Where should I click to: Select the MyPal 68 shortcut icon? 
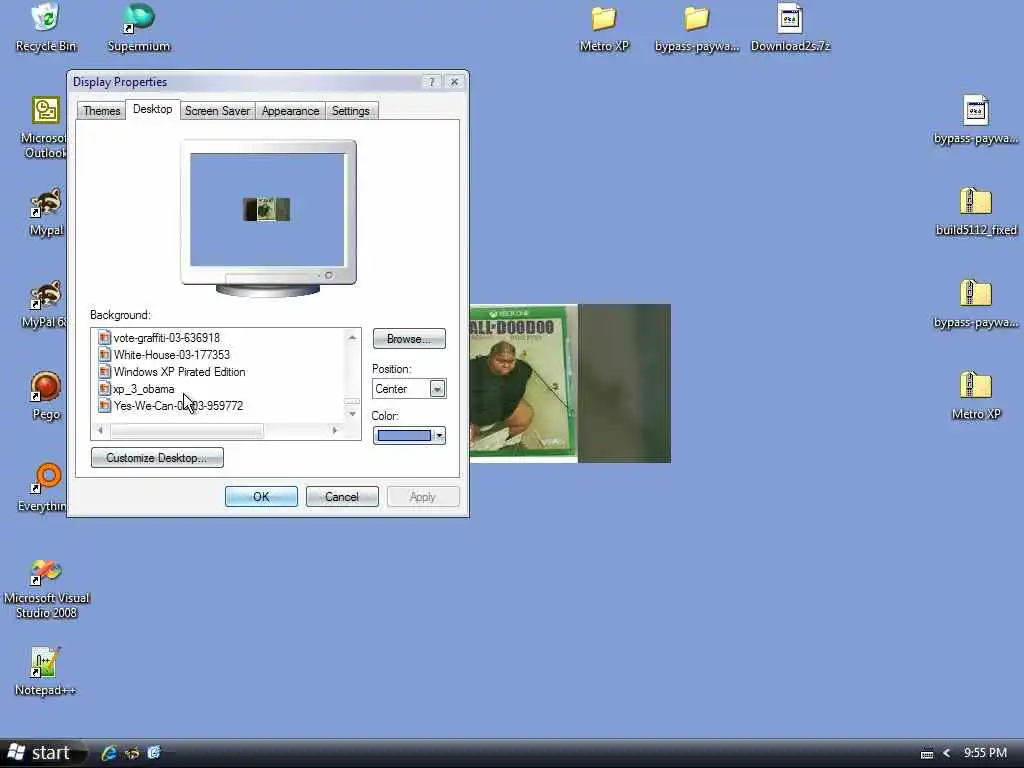point(44,304)
